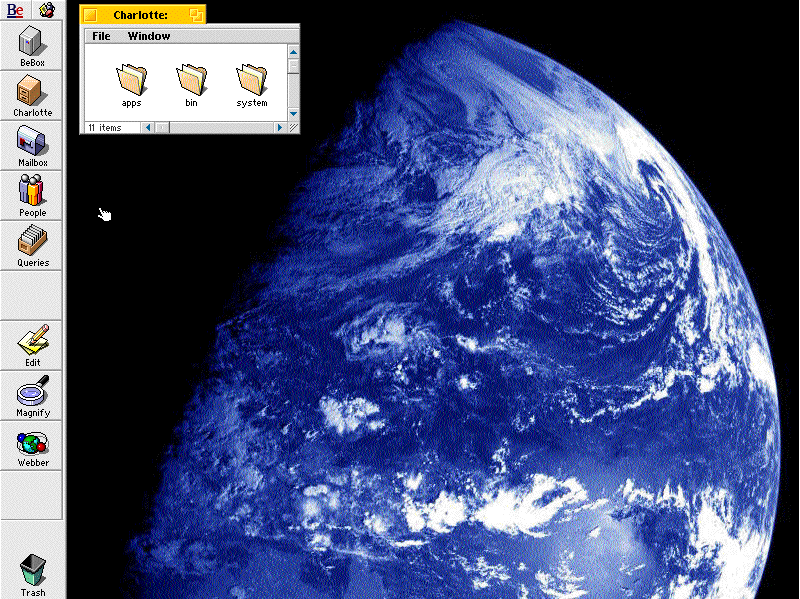Click the running apps icon beside Be logo
The image size is (800, 599).
pos(46,10)
